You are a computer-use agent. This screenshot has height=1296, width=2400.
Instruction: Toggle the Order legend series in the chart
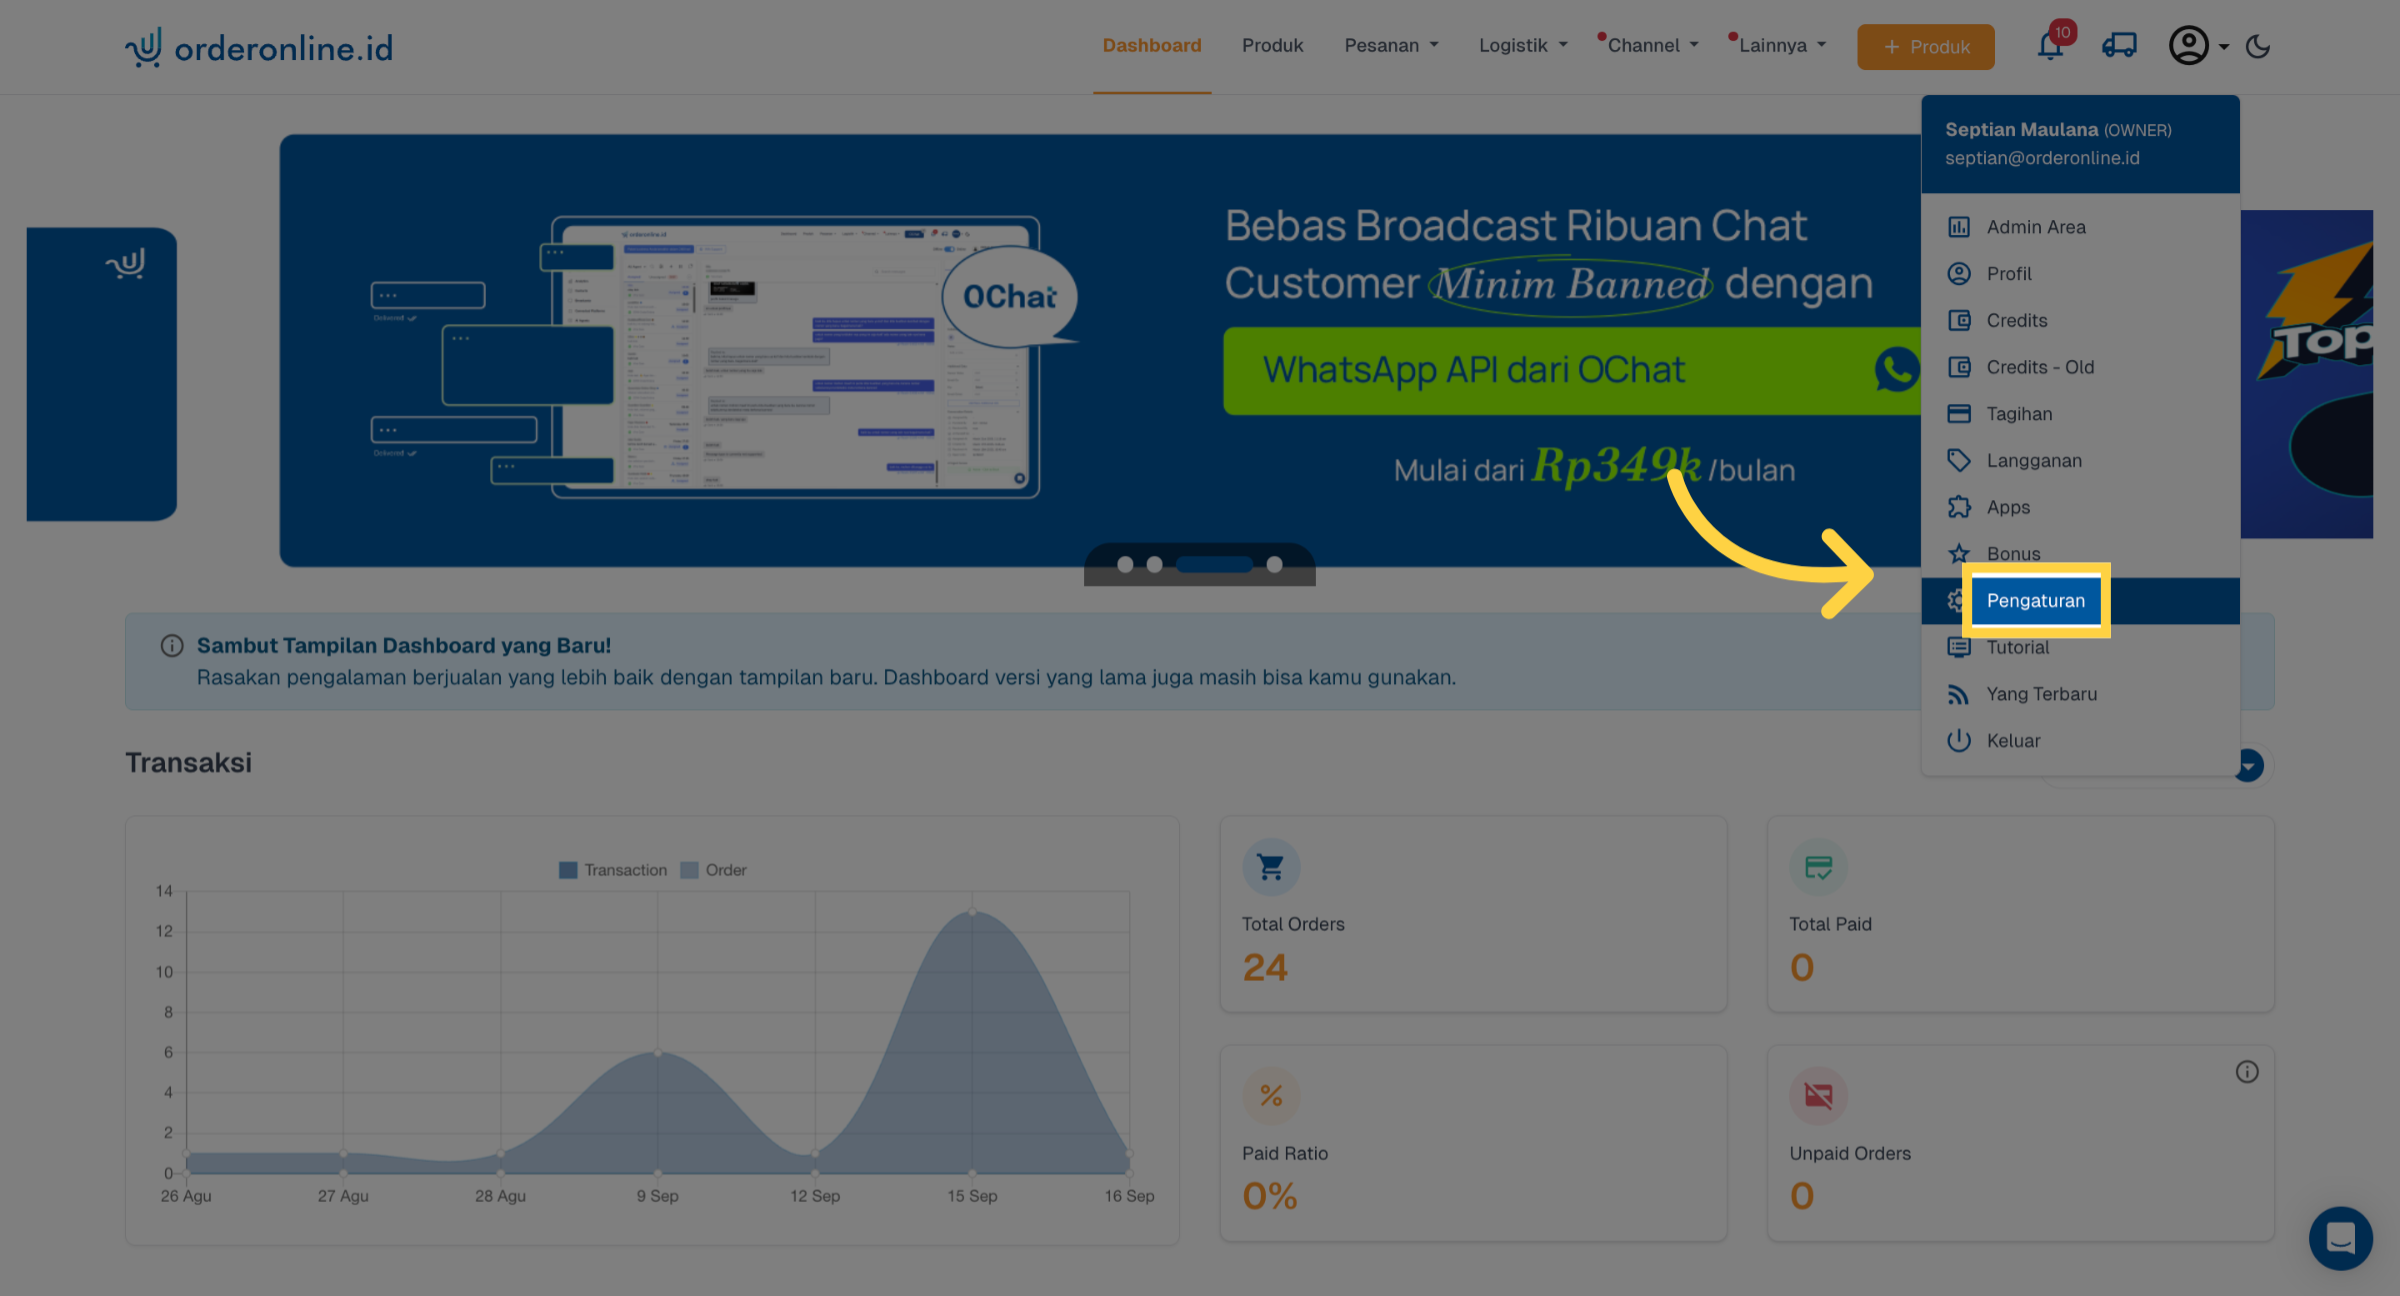click(714, 870)
